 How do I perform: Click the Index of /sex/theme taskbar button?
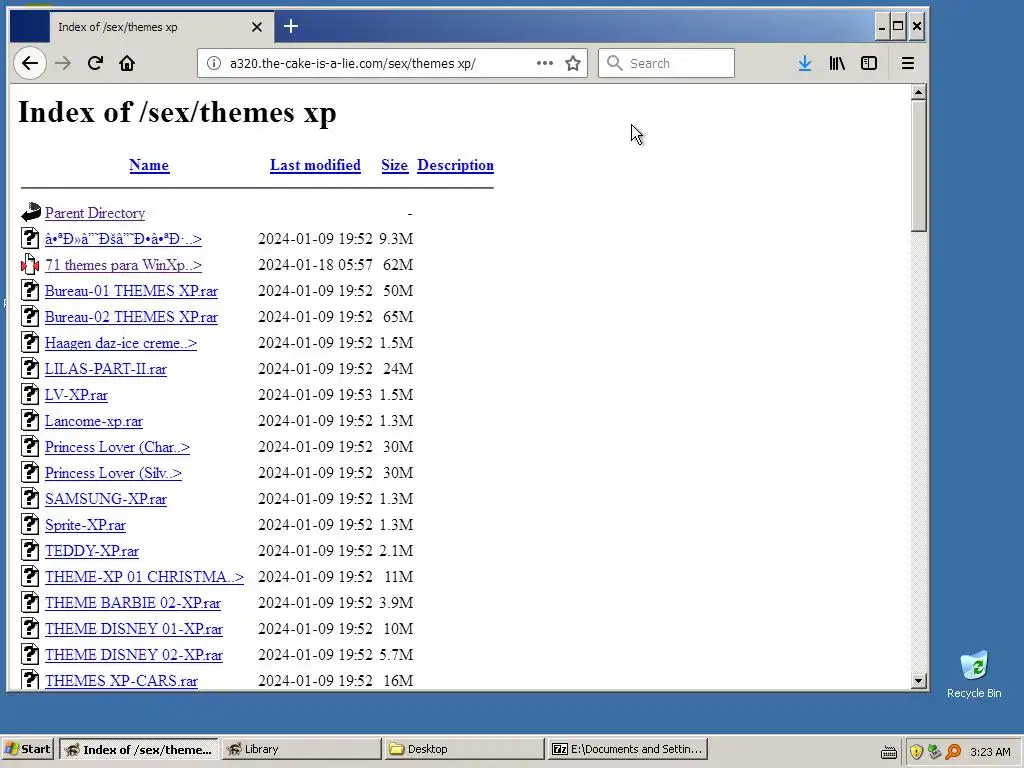point(138,750)
